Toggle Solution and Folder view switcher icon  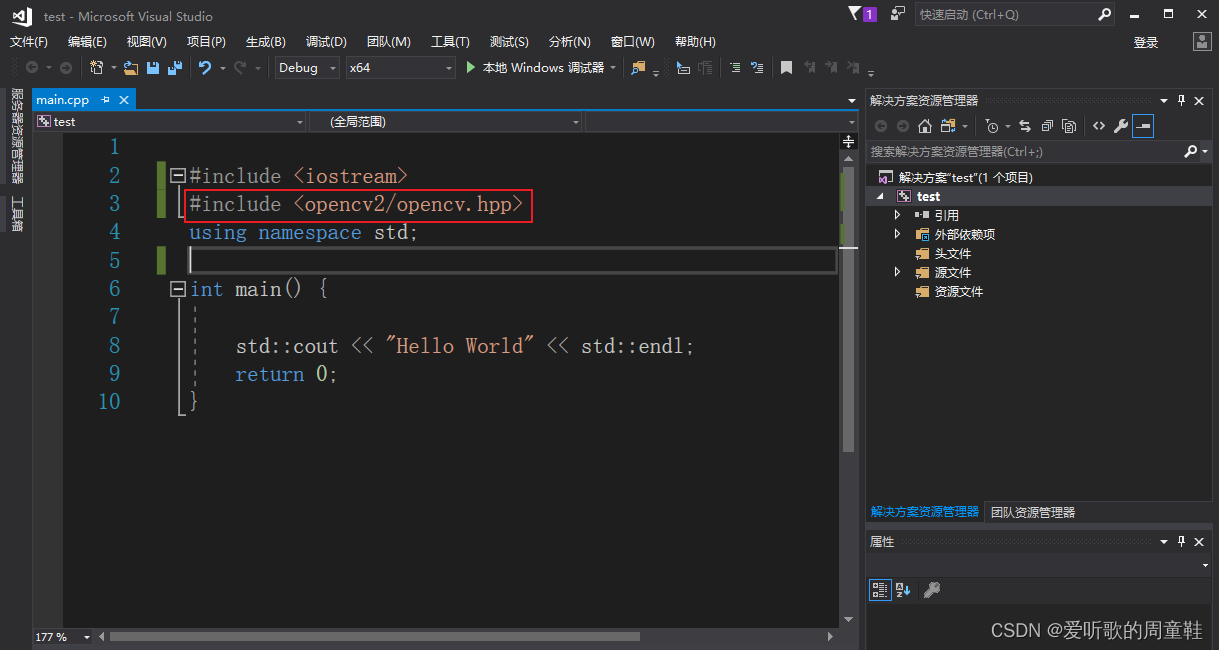[947, 126]
